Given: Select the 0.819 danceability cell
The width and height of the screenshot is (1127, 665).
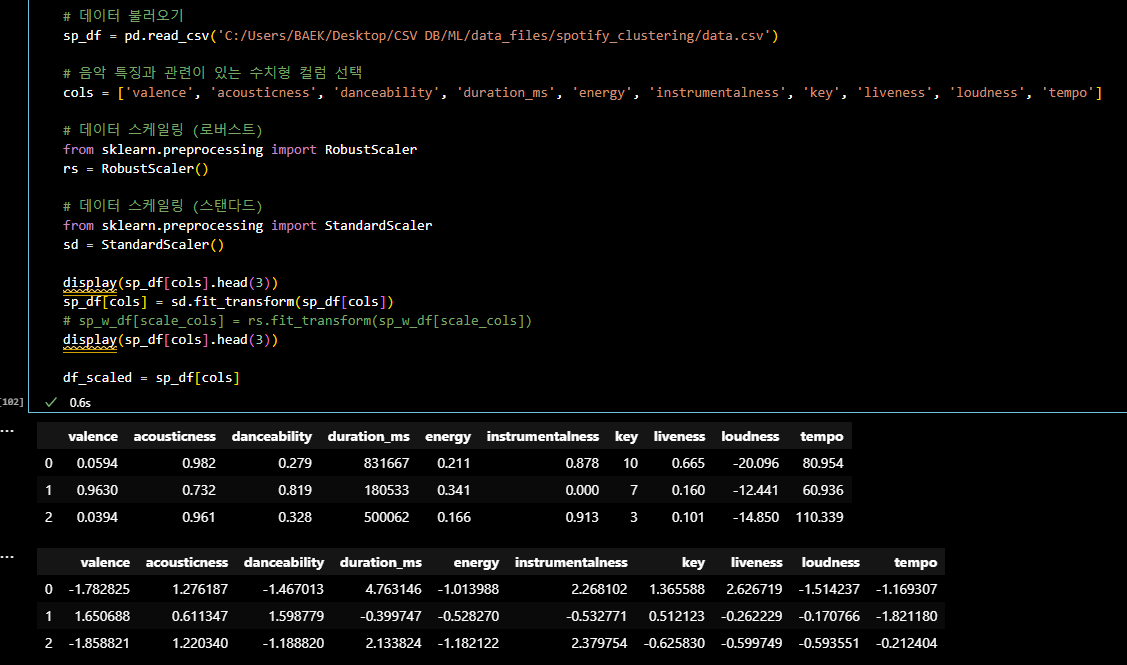Looking at the screenshot, I should tap(295, 490).
